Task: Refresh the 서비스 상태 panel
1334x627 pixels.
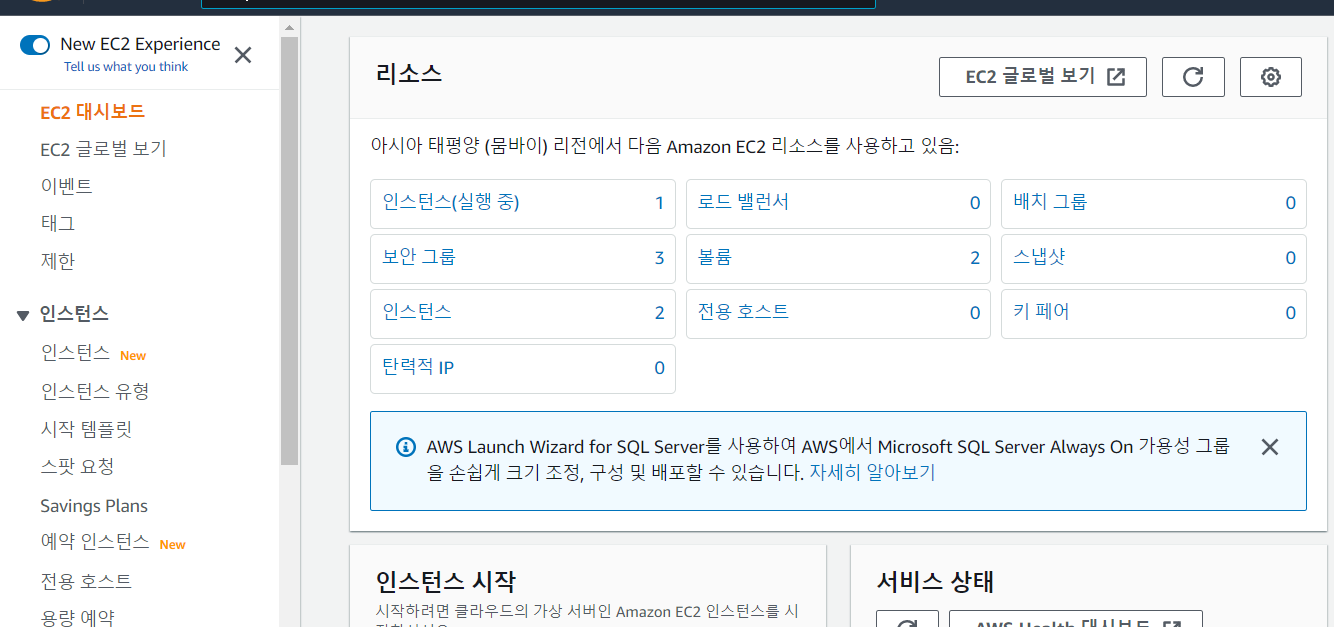Action: (x=907, y=619)
